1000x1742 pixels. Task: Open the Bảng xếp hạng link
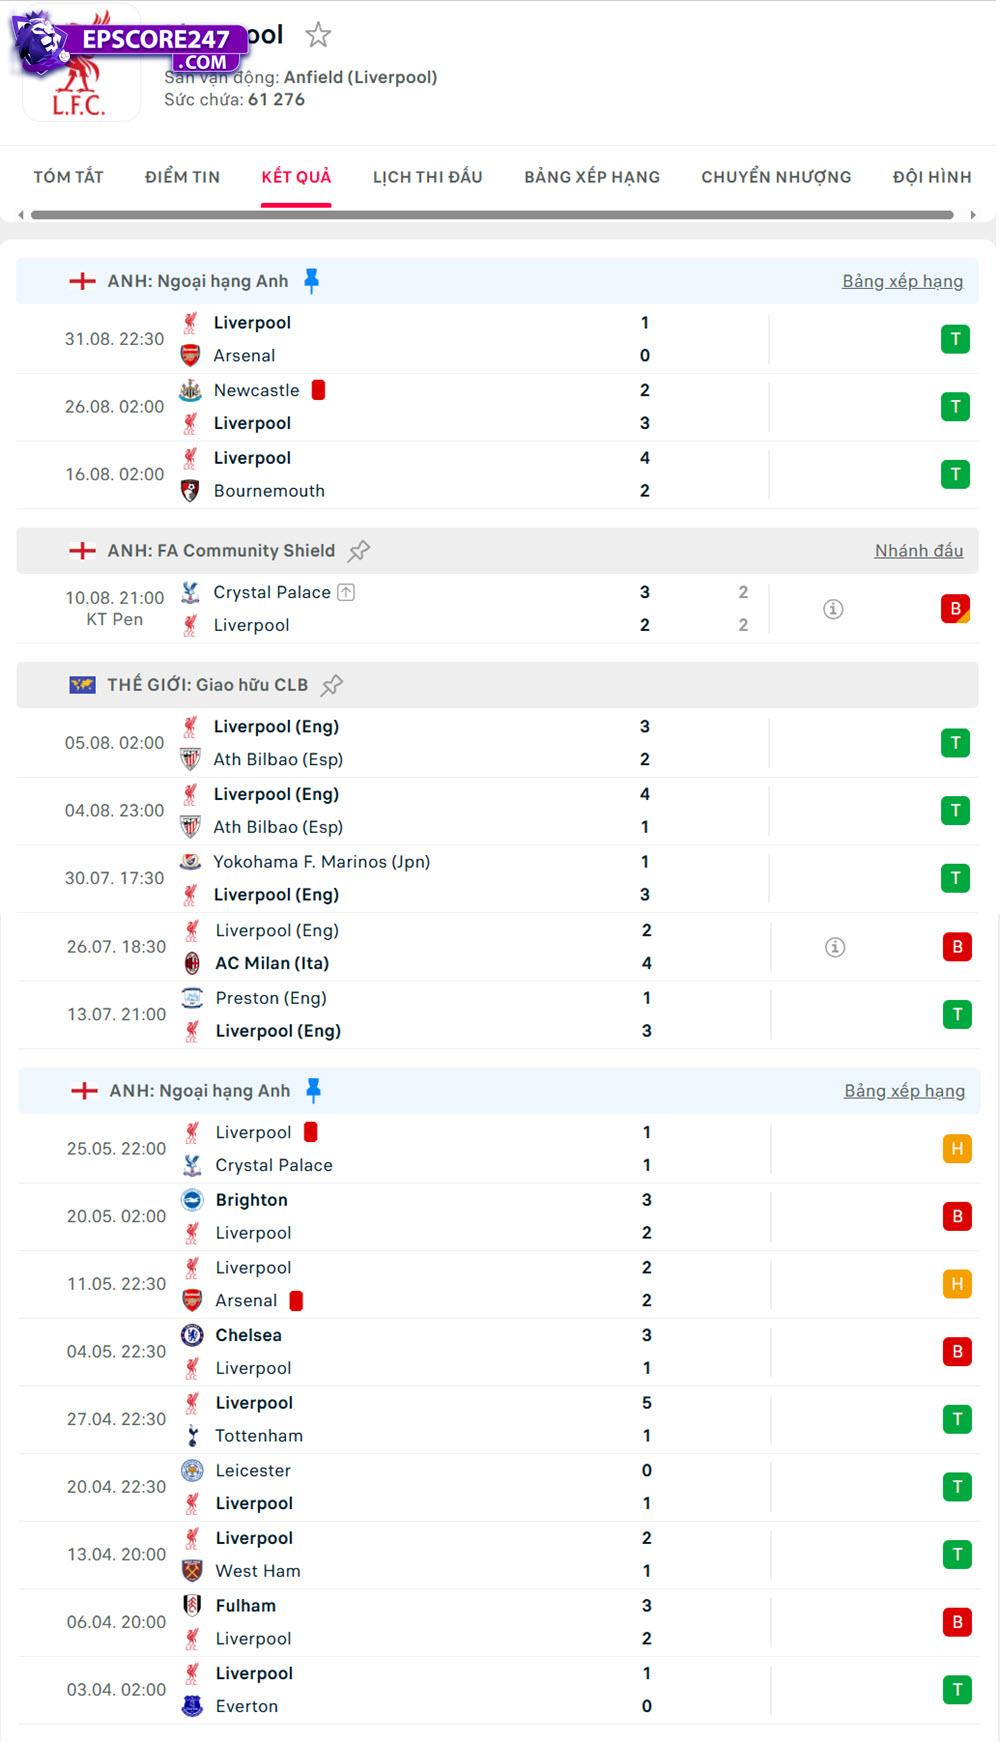pos(903,281)
